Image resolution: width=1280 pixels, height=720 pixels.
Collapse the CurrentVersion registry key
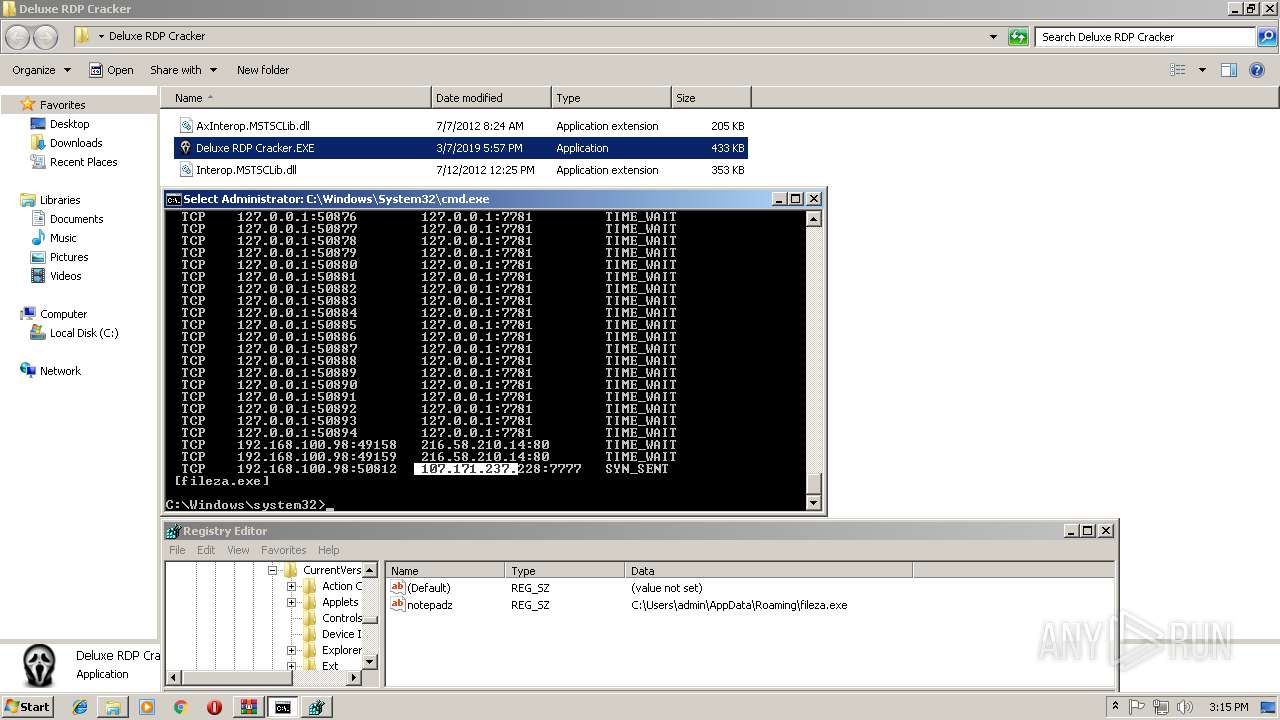pyautogui.click(x=271, y=570)
